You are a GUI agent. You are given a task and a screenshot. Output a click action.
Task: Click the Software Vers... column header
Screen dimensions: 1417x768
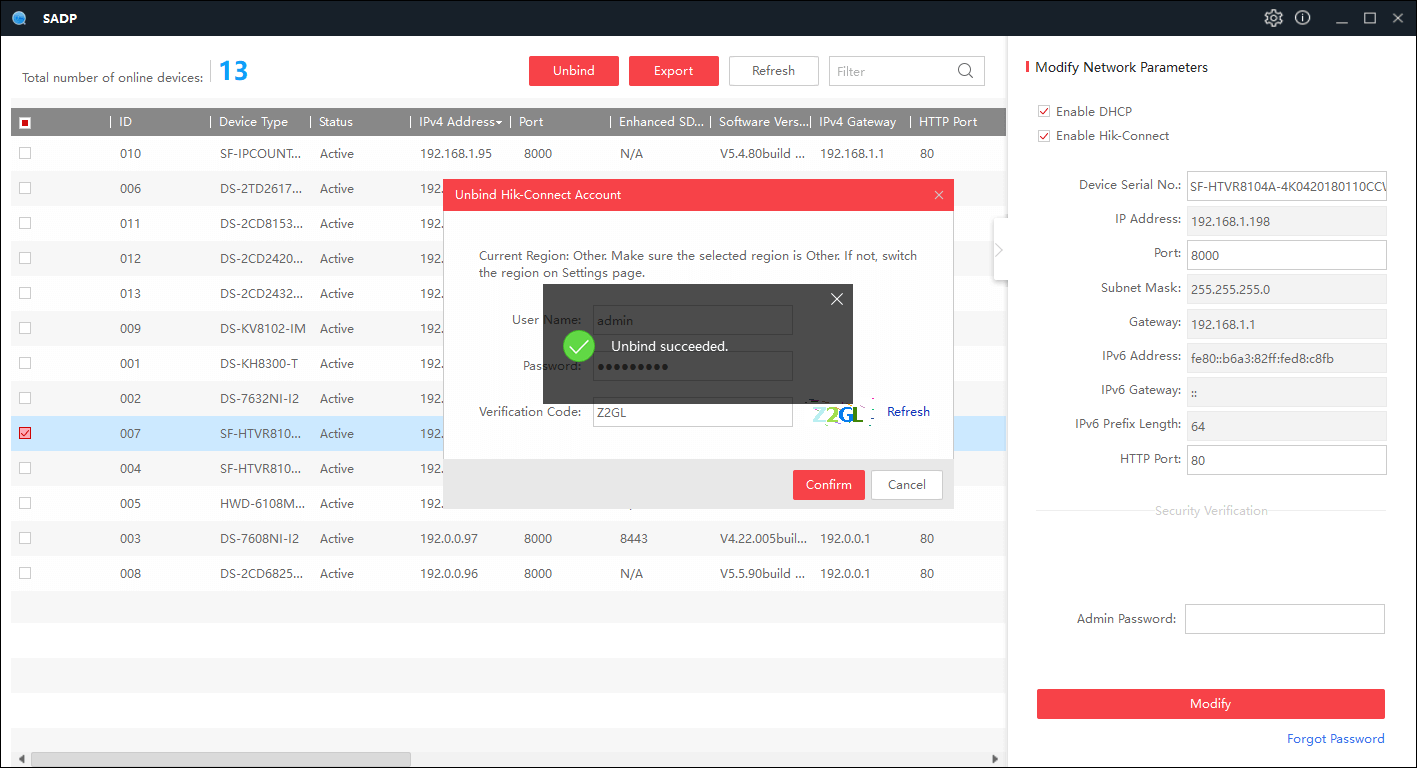click(760, 122)
